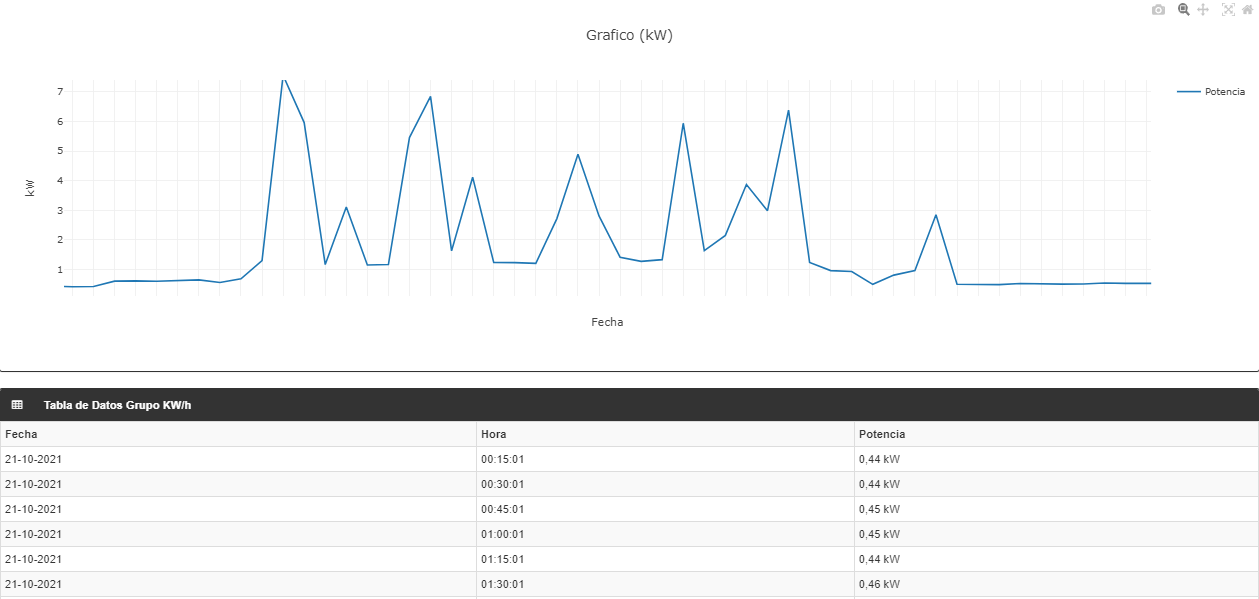Click the table grid icon in header
The image size is (1259, 599).
[x=16, y=405]
